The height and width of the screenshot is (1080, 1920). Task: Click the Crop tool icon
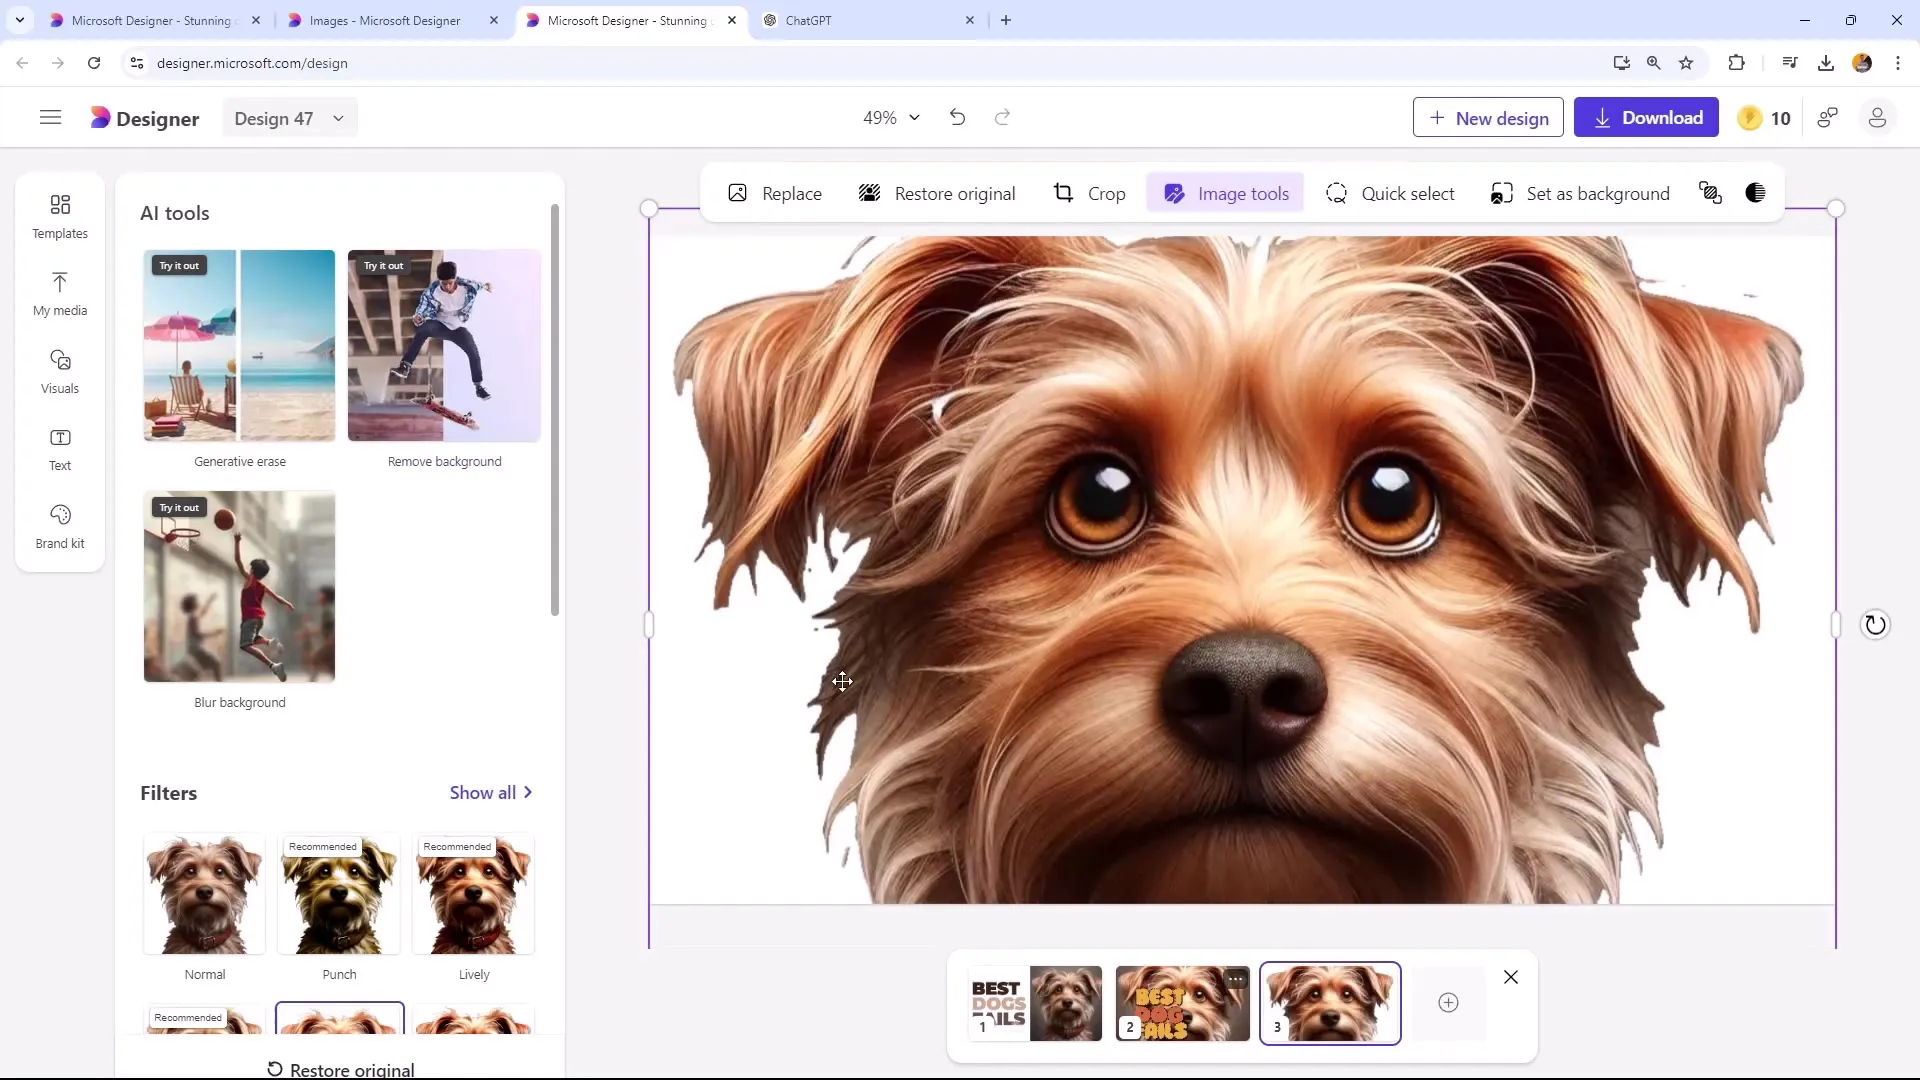1065,194
